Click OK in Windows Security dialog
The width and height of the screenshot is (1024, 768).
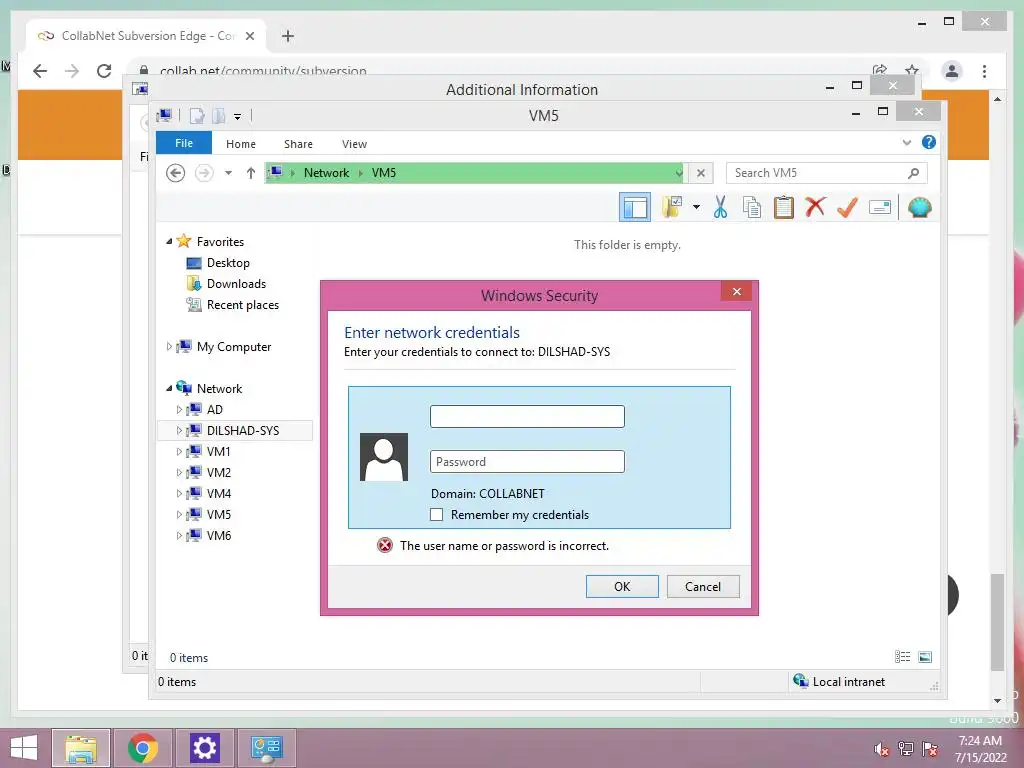(x=622, y=586)
